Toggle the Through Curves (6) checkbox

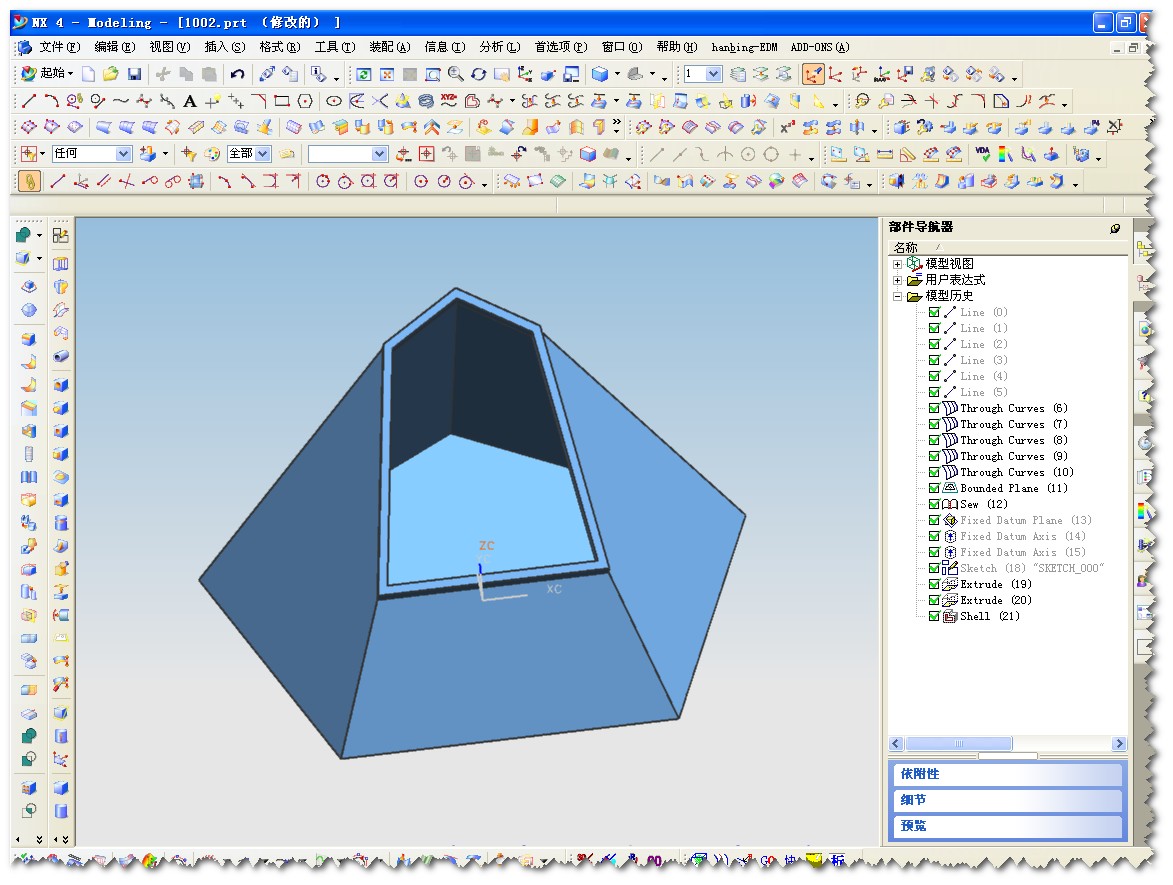pos(934,408)
